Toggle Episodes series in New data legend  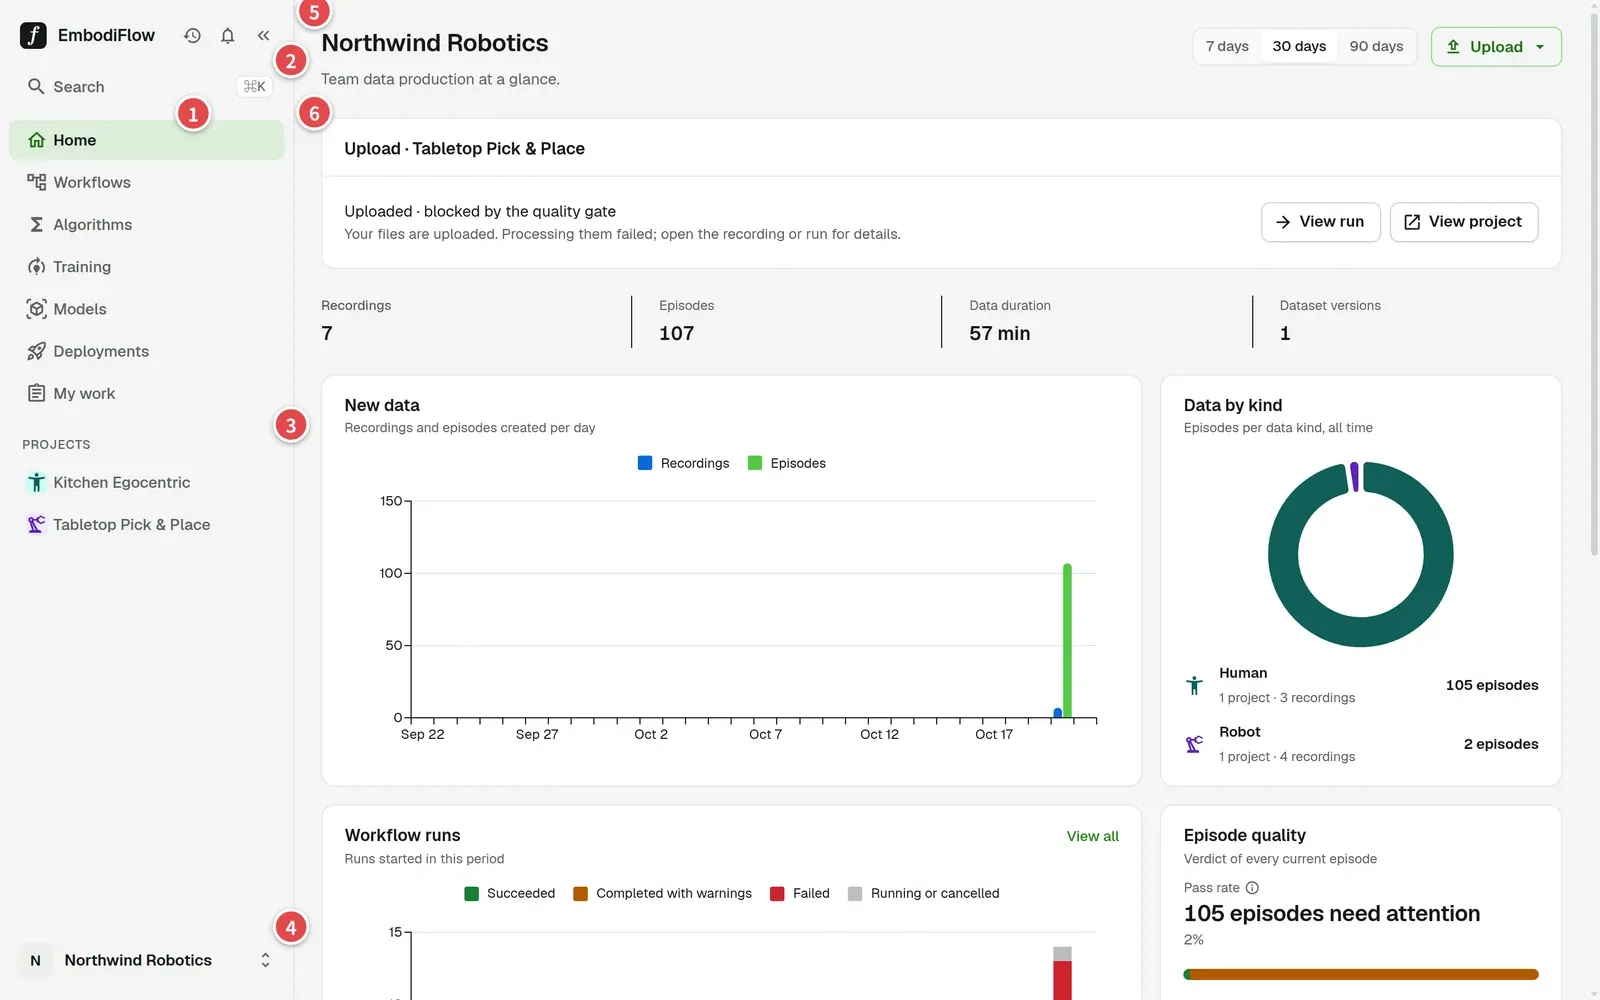[787, 463]
